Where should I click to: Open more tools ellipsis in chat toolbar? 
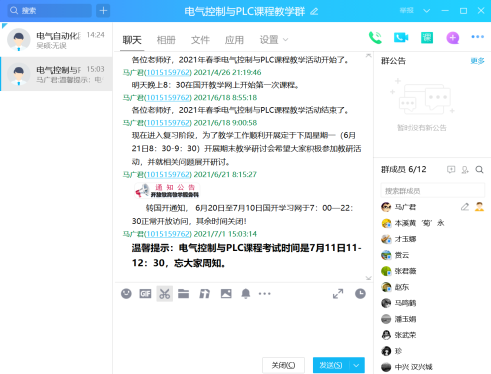pyautogui.click(x=265, y=294)
